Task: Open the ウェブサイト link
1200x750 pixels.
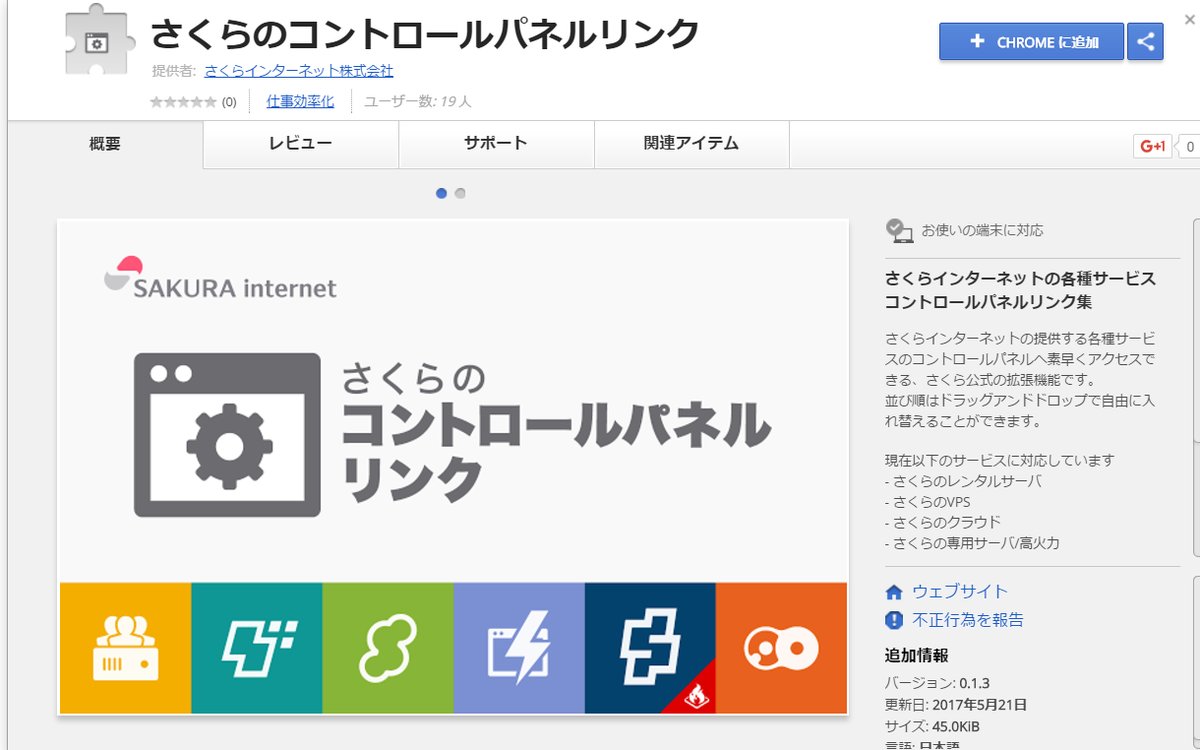Action: pyautogui.click(x=960, y=591)
